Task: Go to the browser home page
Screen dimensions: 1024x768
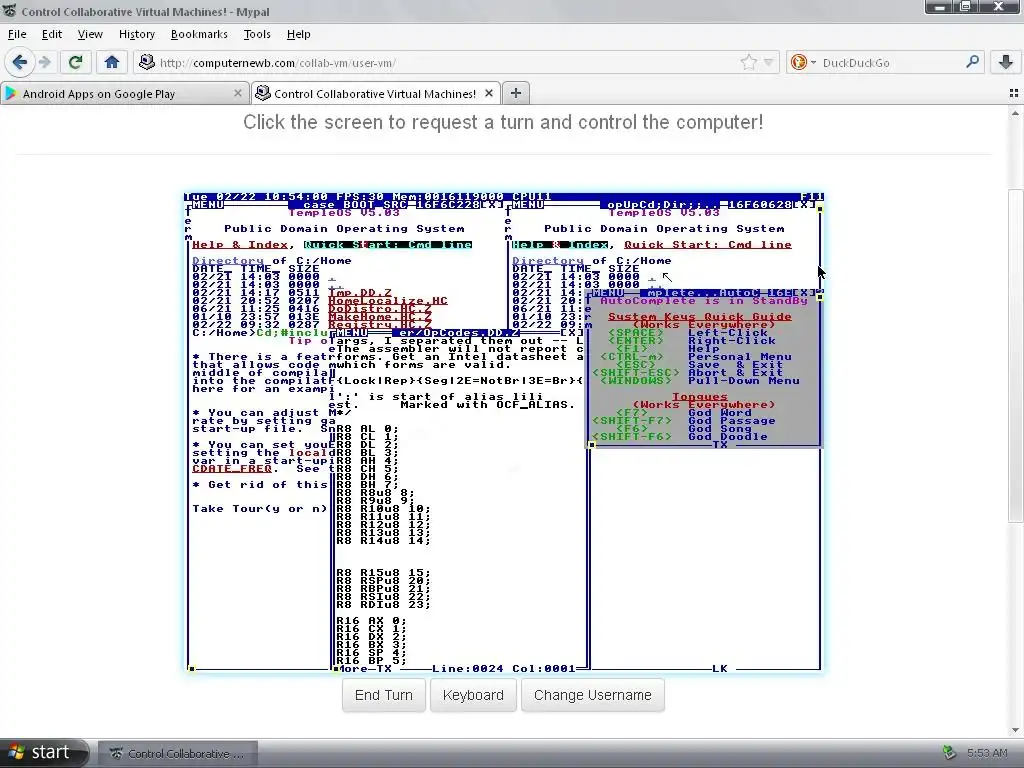Action: [x=112, y=62]
